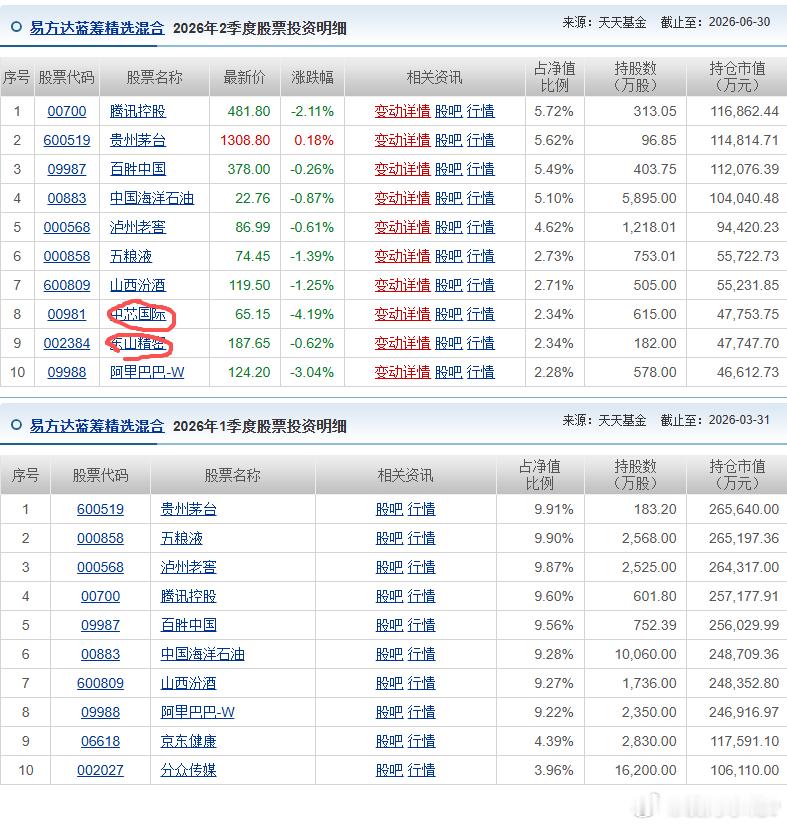Open 股吧 for 腾讯控股 in 2季度 table
This screenshot has width=787, height=826.
tap(449, 111)
